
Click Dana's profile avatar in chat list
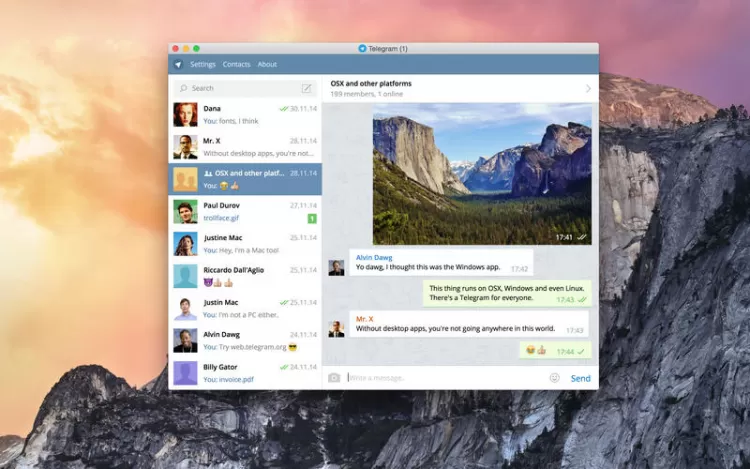click(x=185, y=114)
